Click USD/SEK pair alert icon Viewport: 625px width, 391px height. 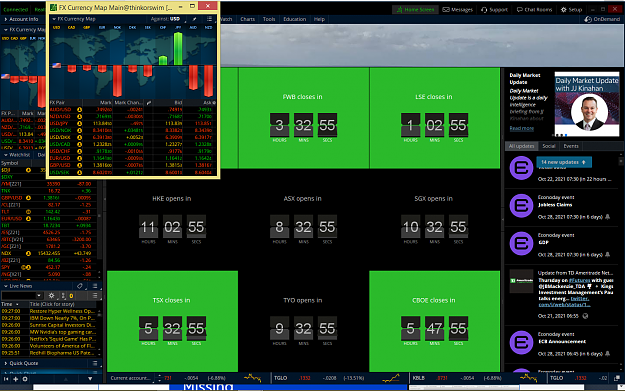click(x=79, y=173)
